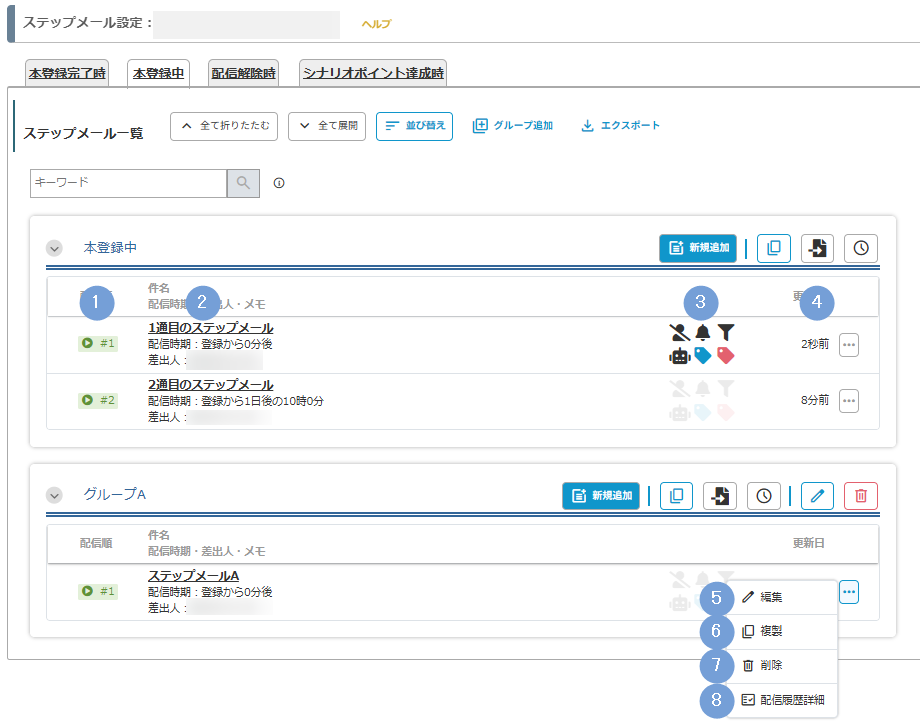Click the import icon in 本登録中 group header

tap(817, 249)
